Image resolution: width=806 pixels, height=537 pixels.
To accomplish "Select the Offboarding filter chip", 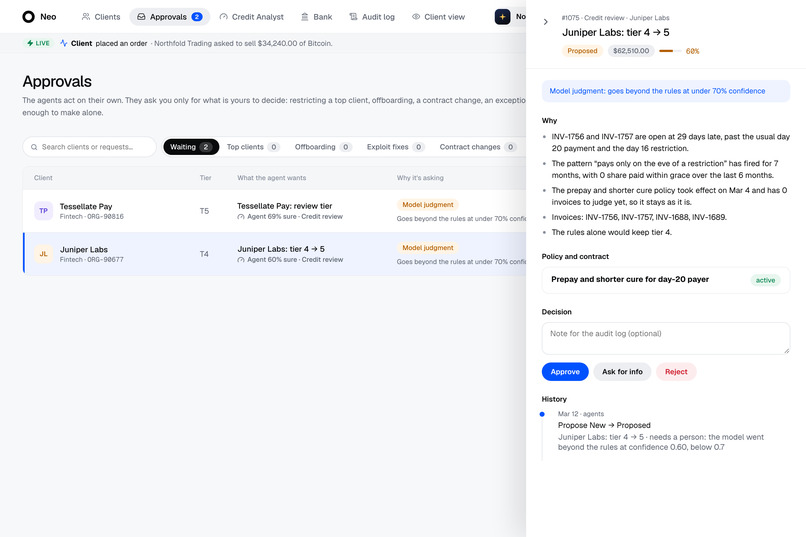I will pyautogui.click(x=323, y=147).
